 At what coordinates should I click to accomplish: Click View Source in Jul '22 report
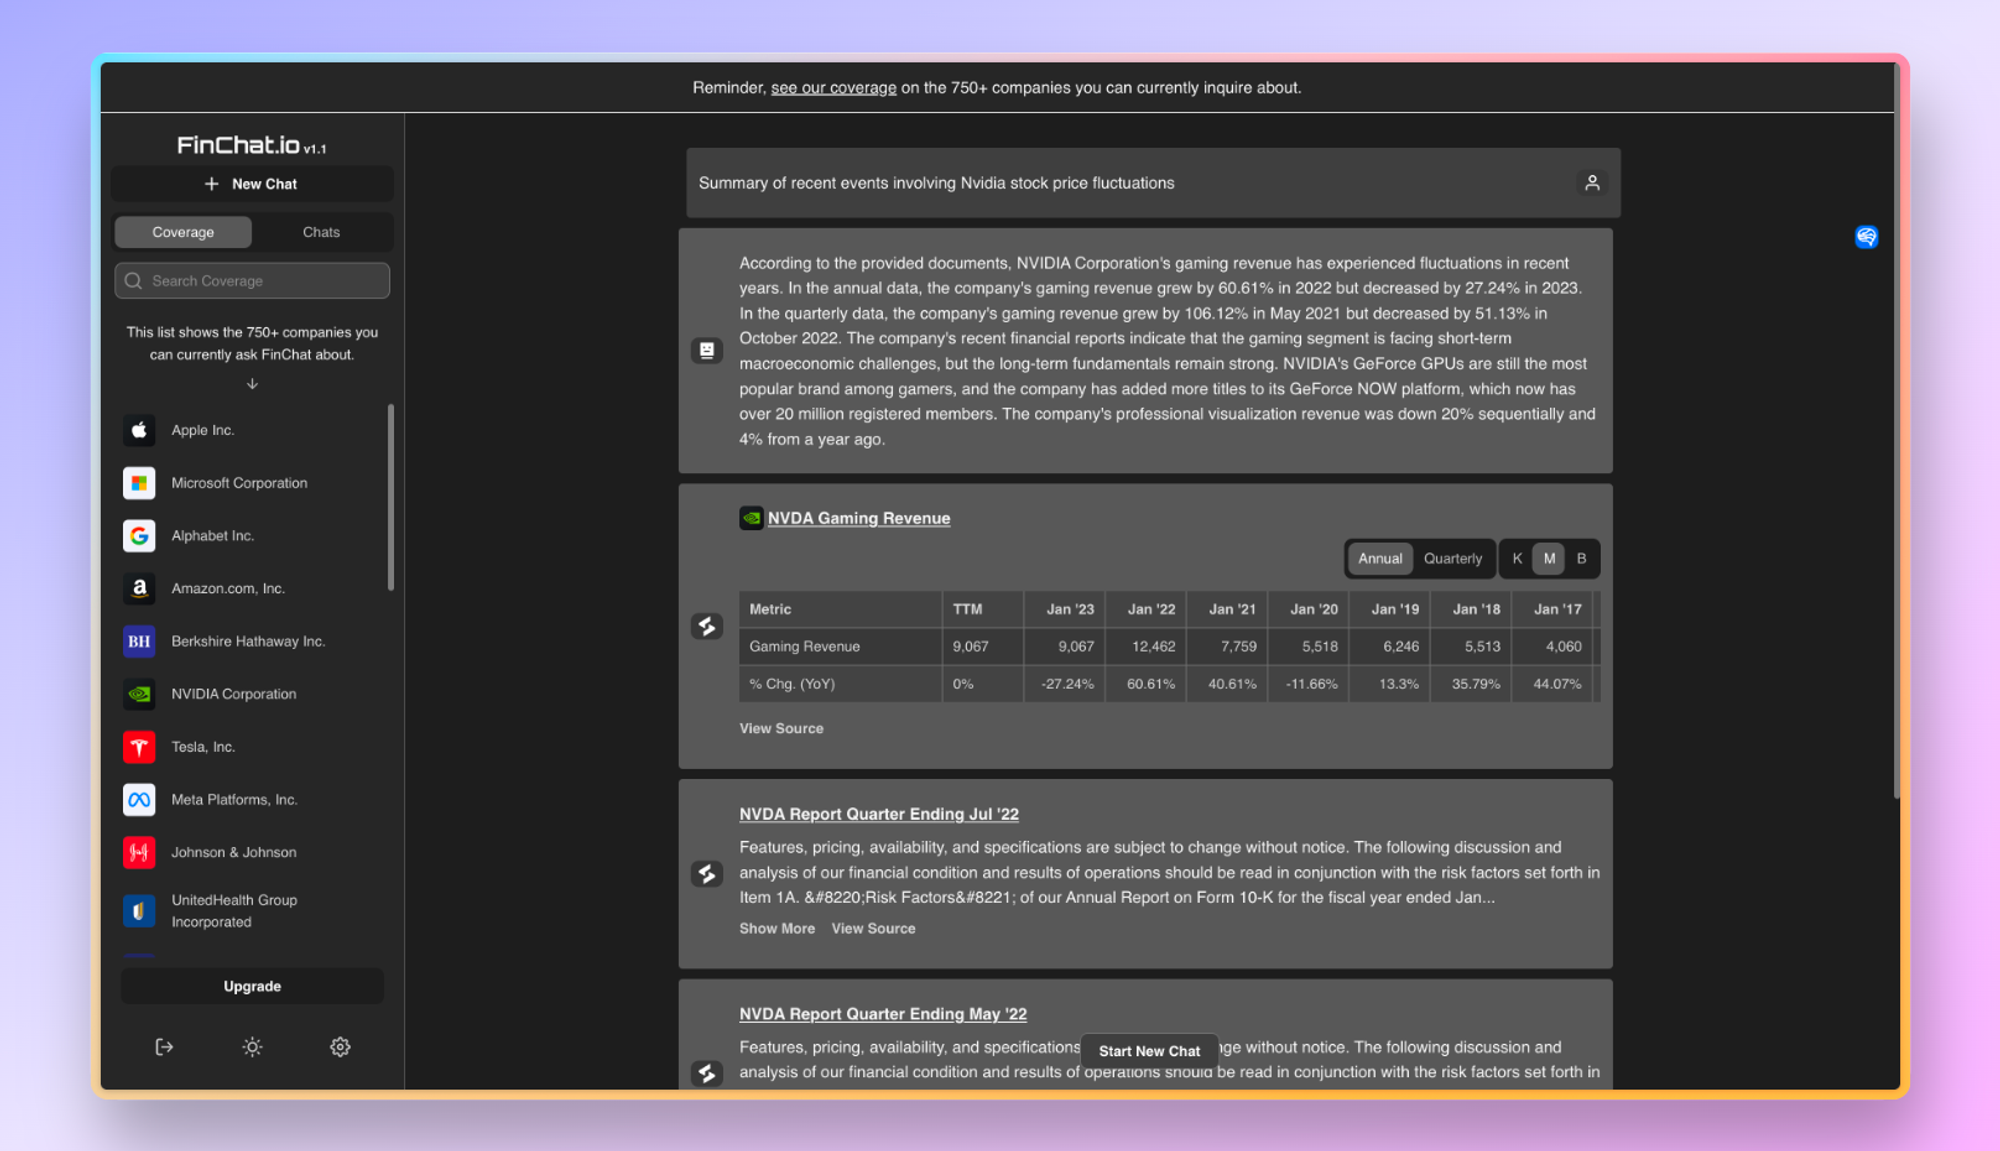[x=873, y=929]
